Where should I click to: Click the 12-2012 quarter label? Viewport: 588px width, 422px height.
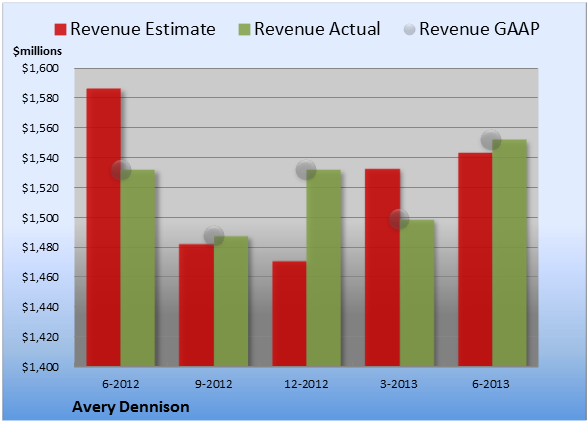click(x=306, y=384)
